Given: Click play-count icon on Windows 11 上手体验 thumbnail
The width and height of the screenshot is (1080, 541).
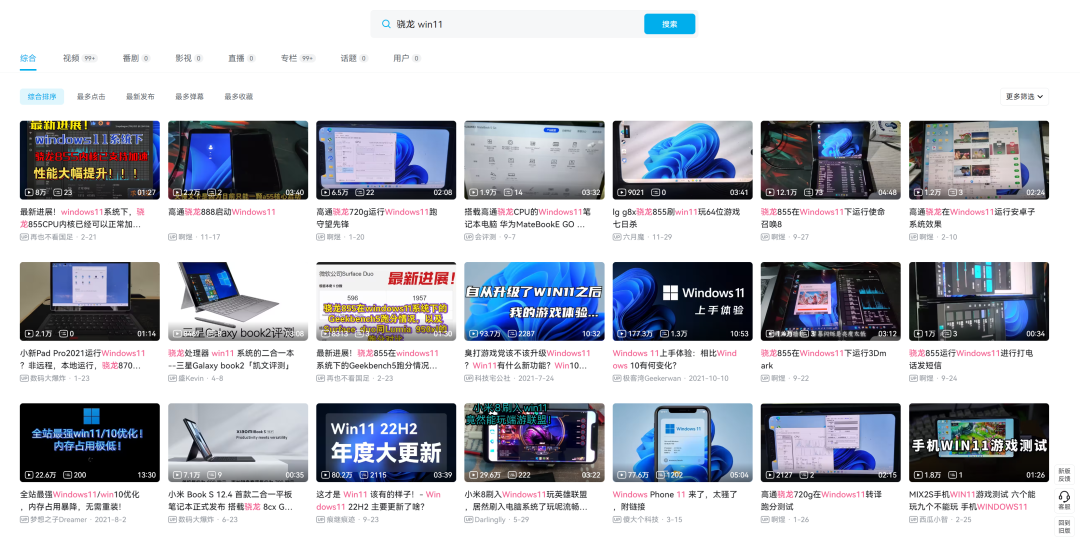Looking at the screenshot, I should pyautogui.click(x=621, y=334).
